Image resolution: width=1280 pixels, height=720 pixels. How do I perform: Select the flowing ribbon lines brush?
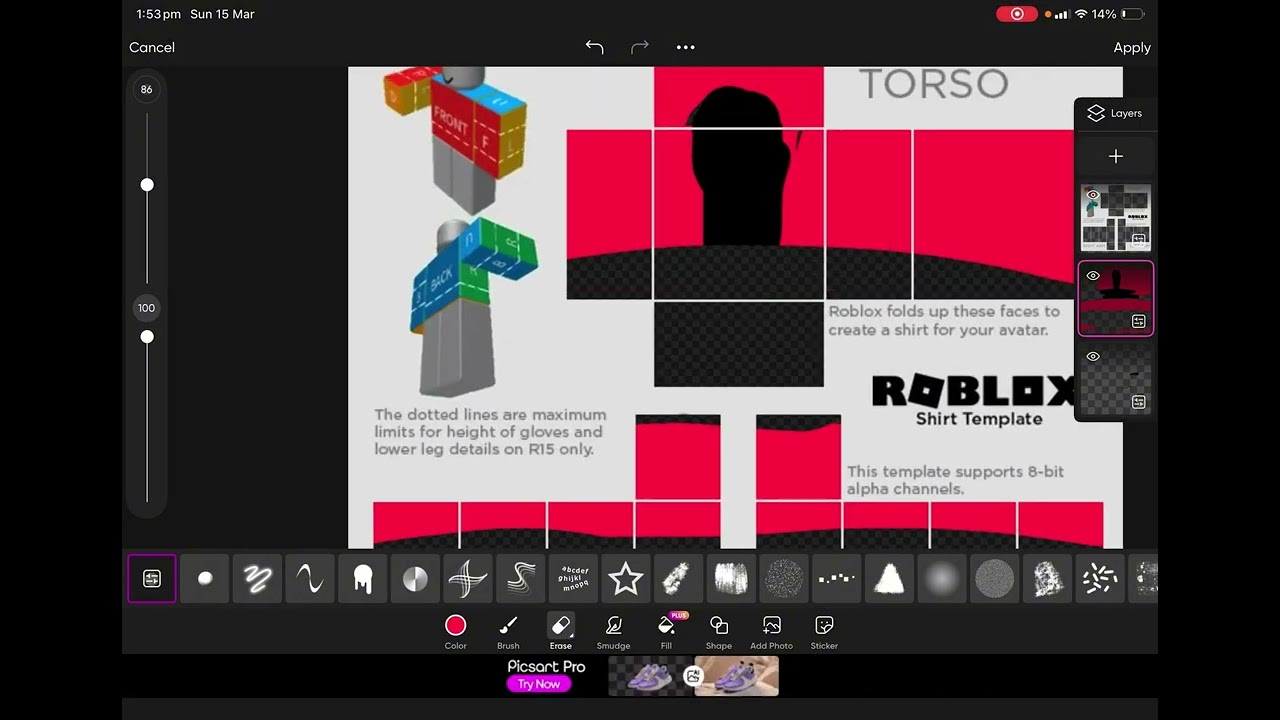(x=521, y=578)
